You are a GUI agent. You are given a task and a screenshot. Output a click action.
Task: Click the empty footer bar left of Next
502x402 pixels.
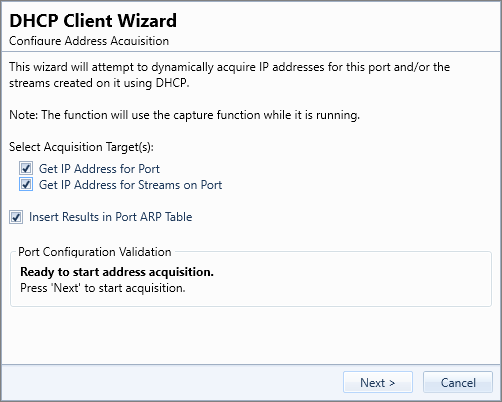[x=172, y=382]
